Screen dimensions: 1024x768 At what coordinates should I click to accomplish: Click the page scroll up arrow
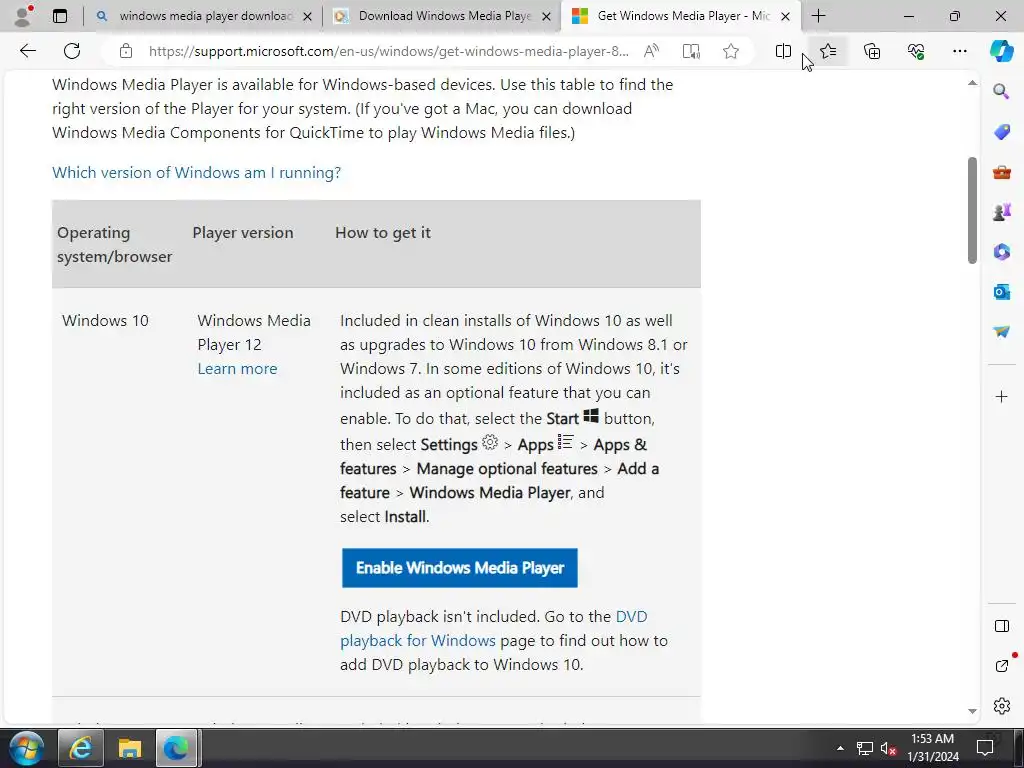pos(972,83)
